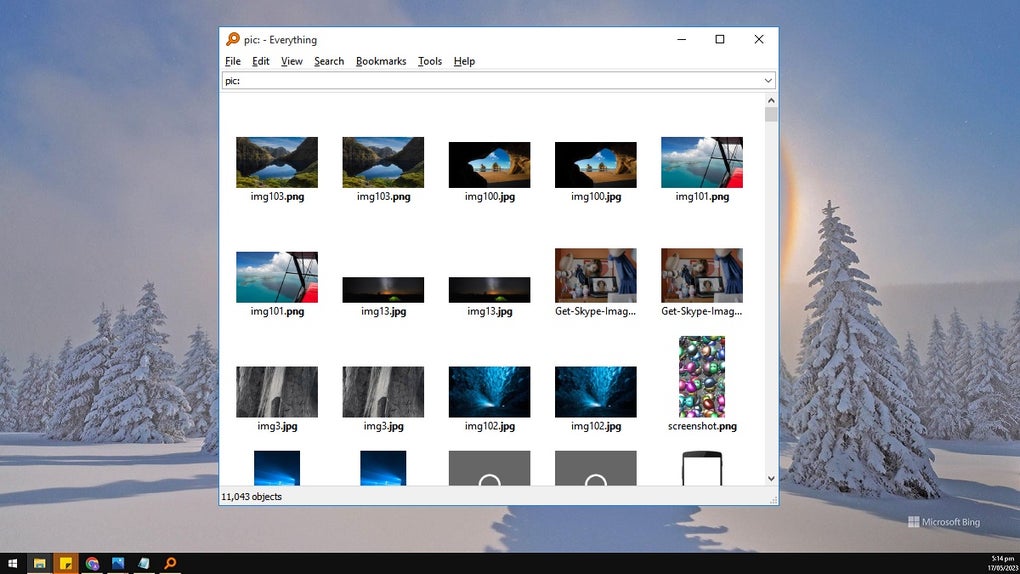Select the left Get-Skype-Imag... thumbnail
This screenshot has height=574, width=1020.
pyautogui.click(x=595, y=275)
